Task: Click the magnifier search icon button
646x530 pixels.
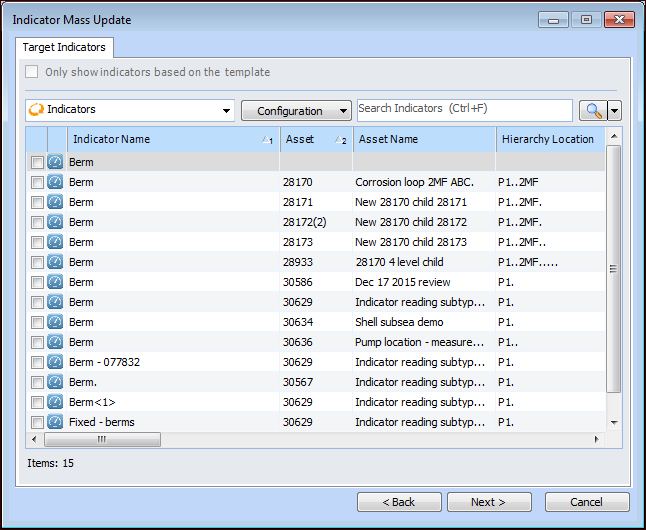Action: [x=592, y=111]
